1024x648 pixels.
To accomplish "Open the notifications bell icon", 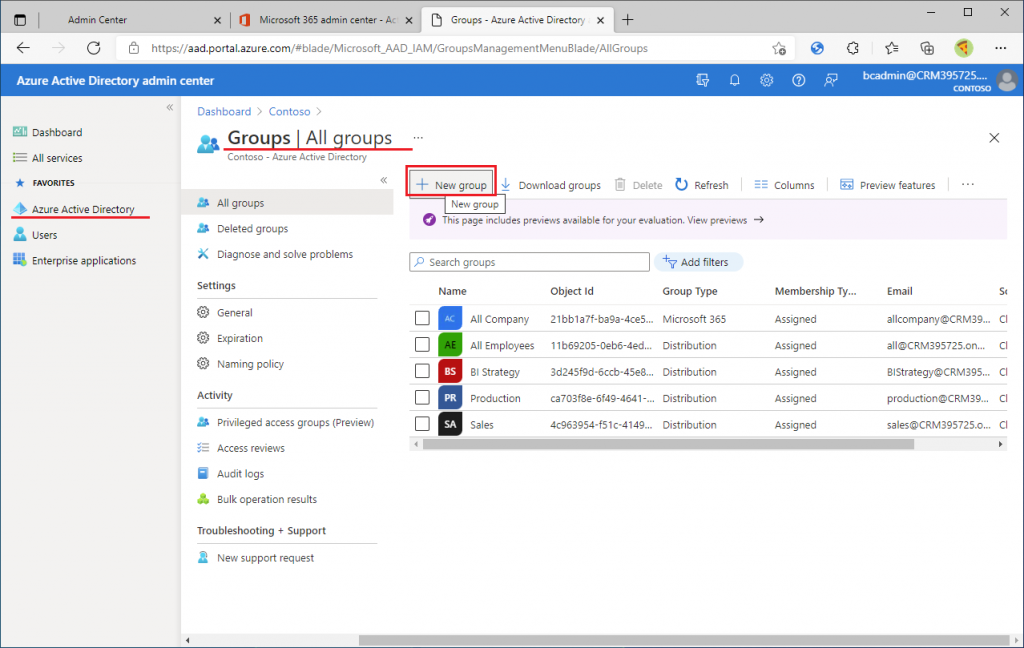I will tap(735, 80).
